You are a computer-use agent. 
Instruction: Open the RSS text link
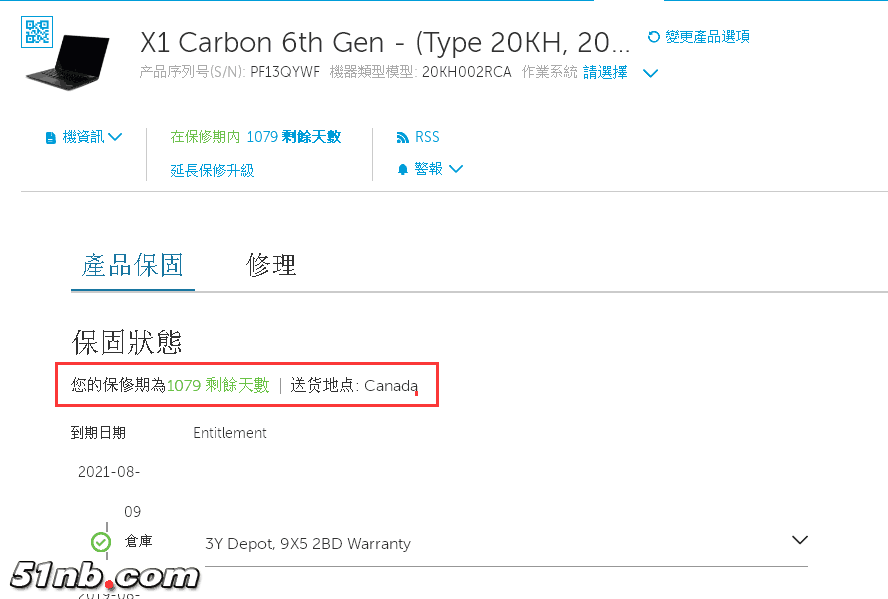427,137
